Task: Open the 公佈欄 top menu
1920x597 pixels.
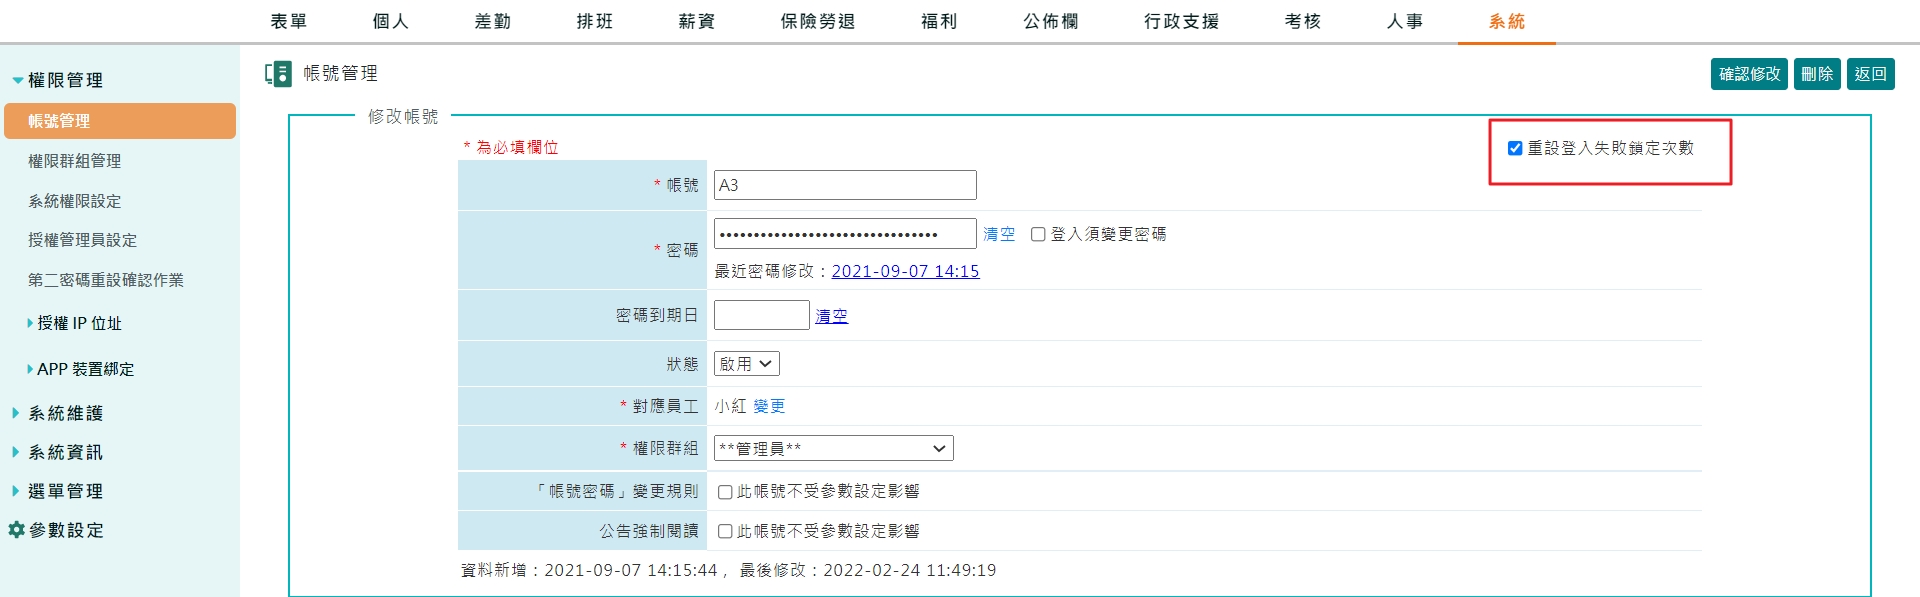Action: click(x=1051, y=21)
